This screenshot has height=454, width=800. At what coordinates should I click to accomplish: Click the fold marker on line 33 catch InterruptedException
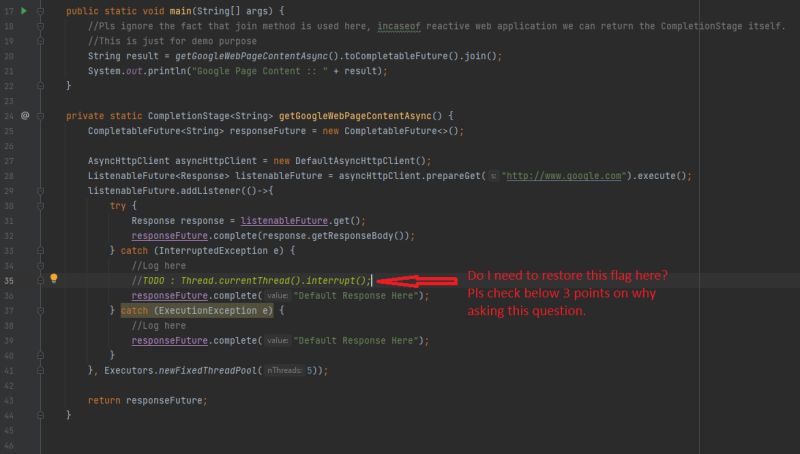pos(40,251)
